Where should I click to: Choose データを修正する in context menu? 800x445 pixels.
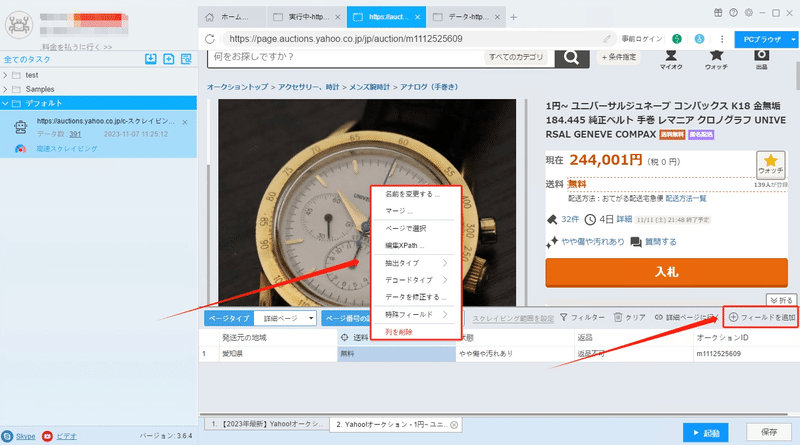(415, 297)
